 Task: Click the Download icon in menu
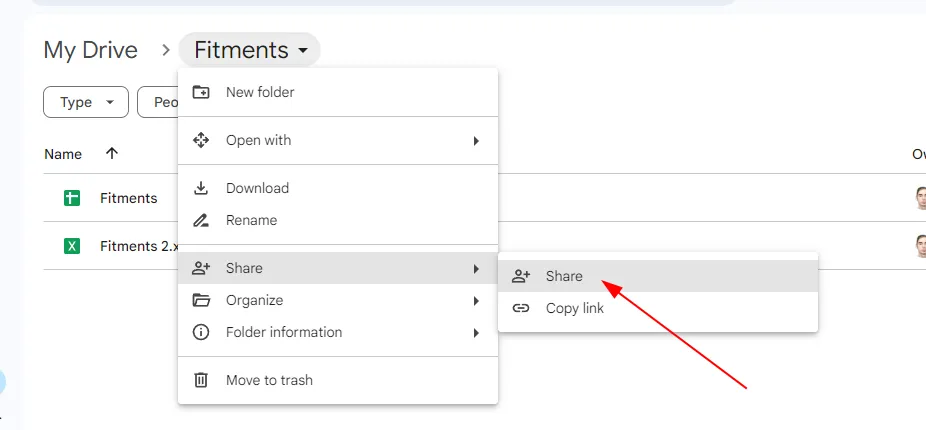coord(201,188)
